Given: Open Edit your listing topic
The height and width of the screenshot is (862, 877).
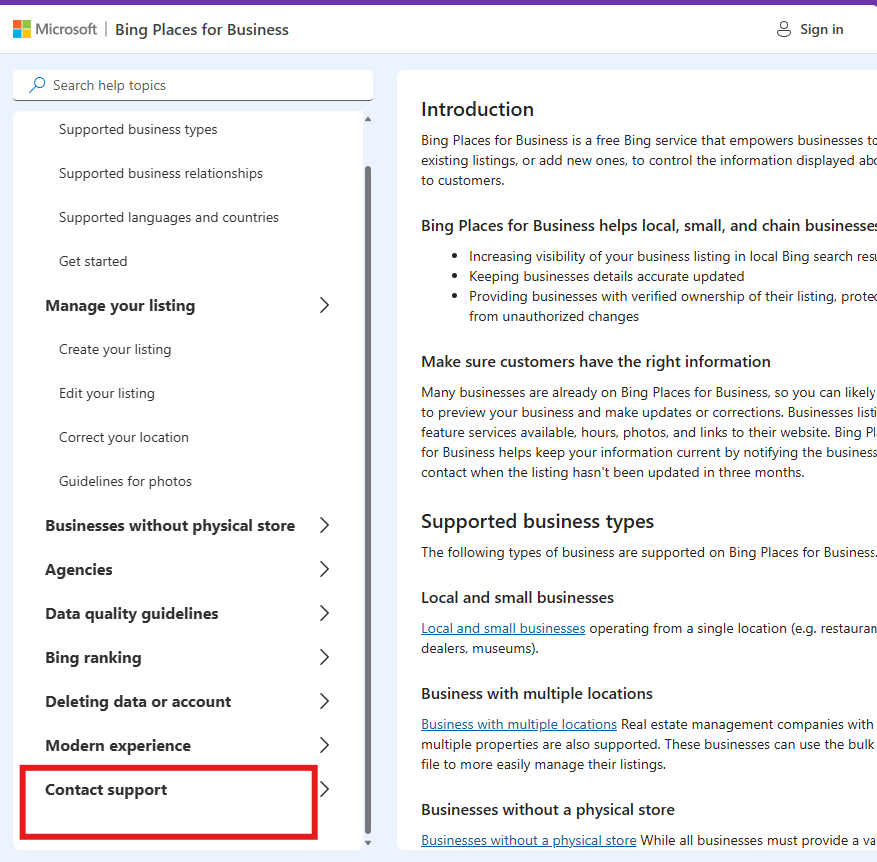Looking at the screenshot, I should 107,393.
